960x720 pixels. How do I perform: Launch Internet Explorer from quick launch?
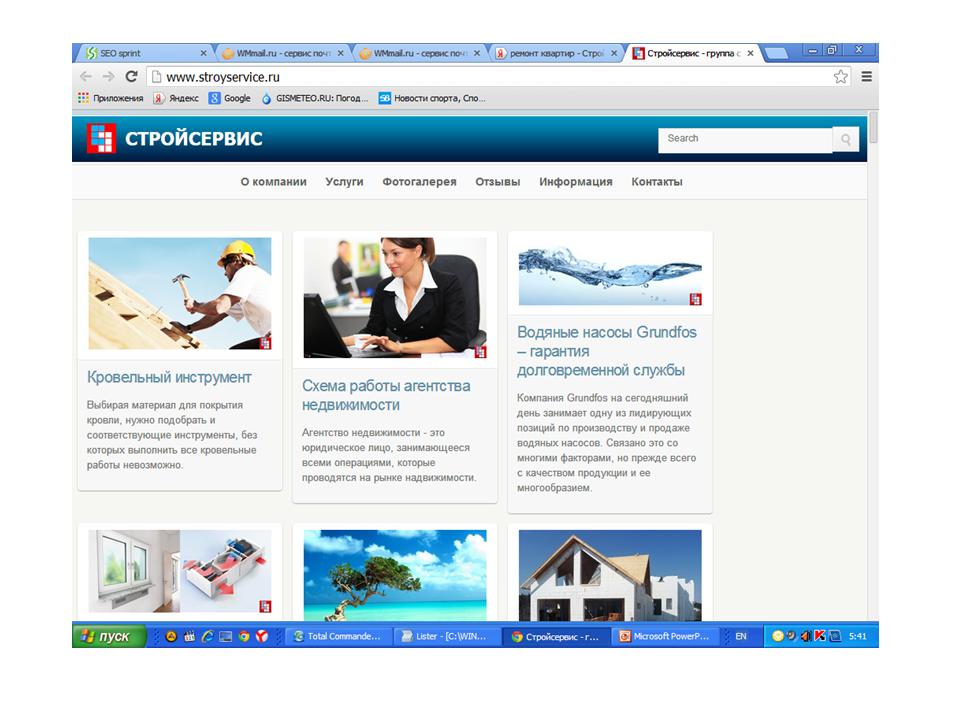208,636
